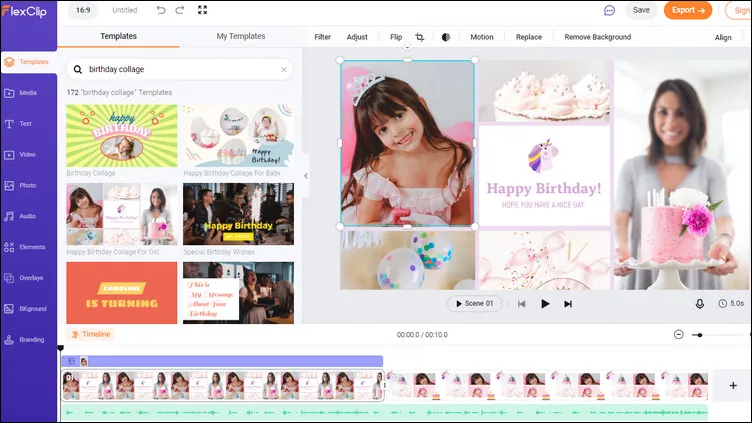Click the microphone voiceover icon
Screen dimensions: 752x423
click(x=700, y=304)
